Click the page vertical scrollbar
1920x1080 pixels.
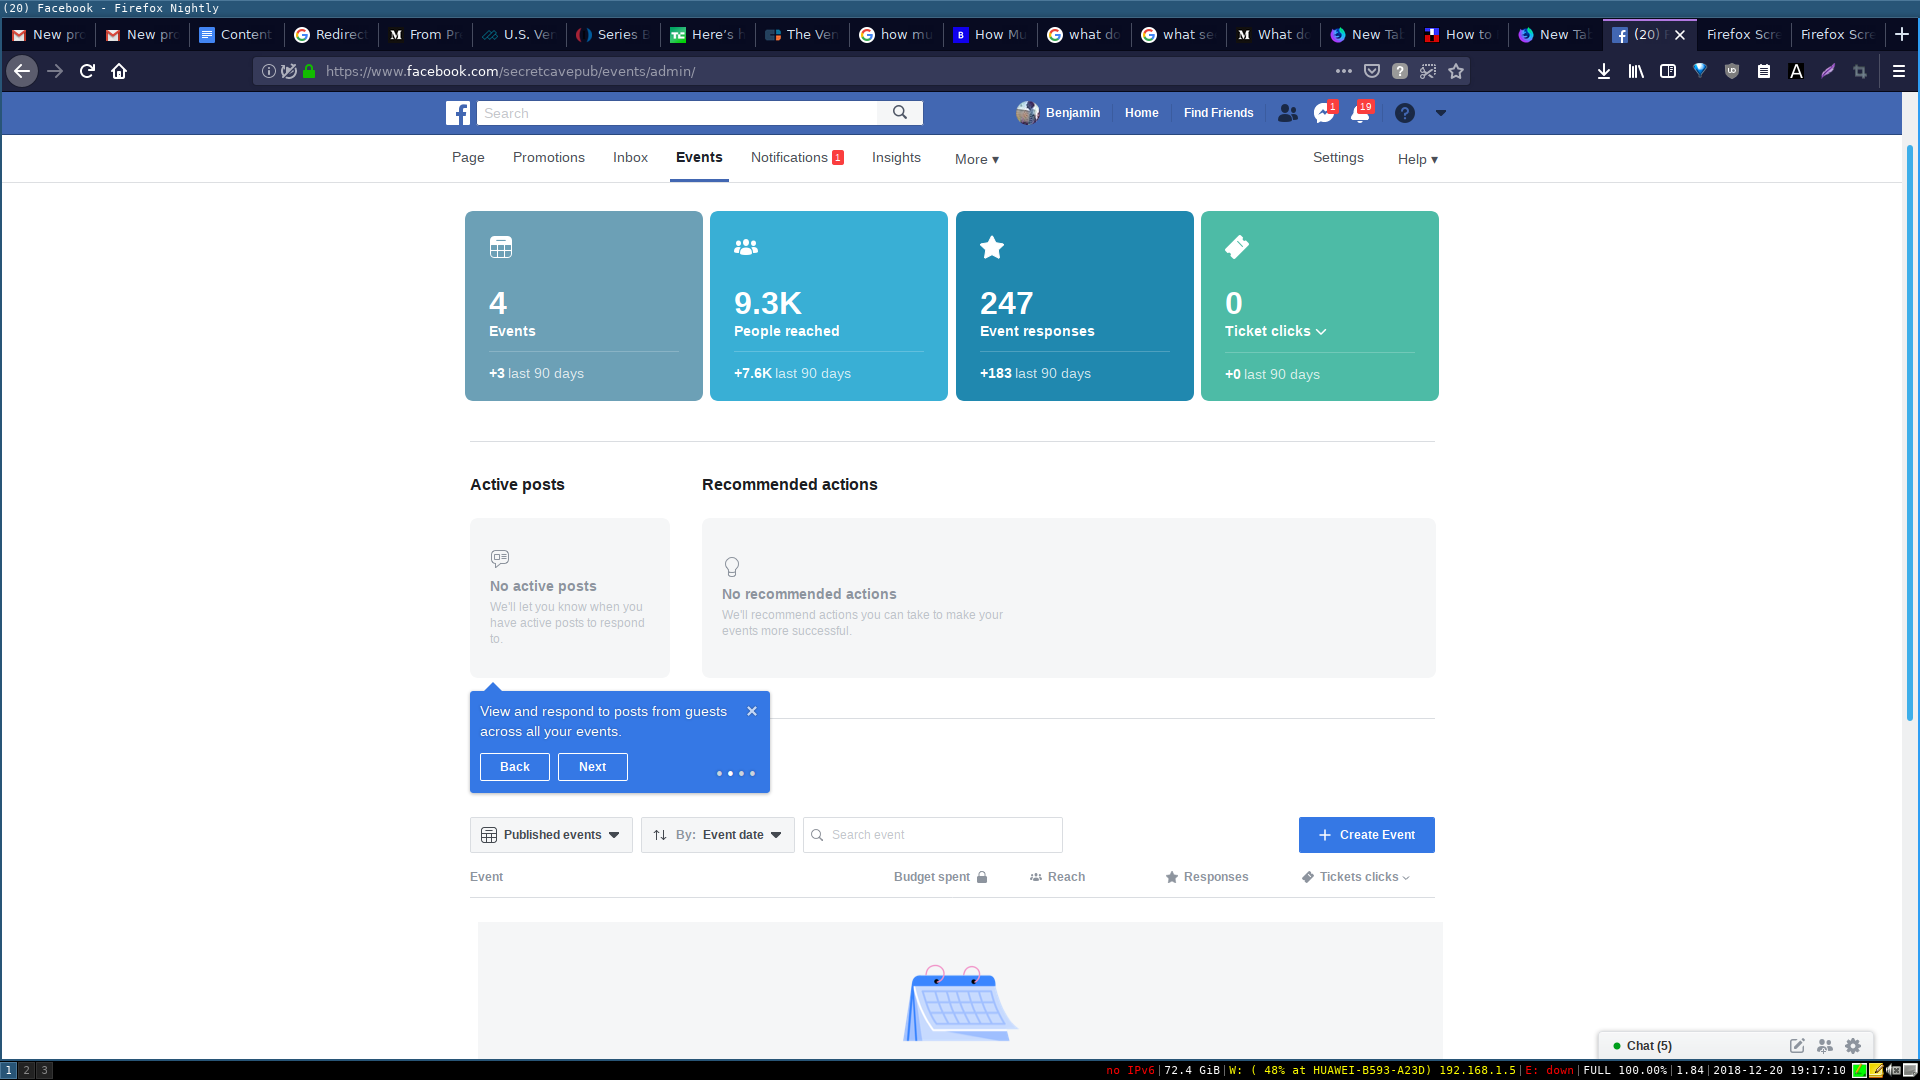click(x=1910, y=432)
